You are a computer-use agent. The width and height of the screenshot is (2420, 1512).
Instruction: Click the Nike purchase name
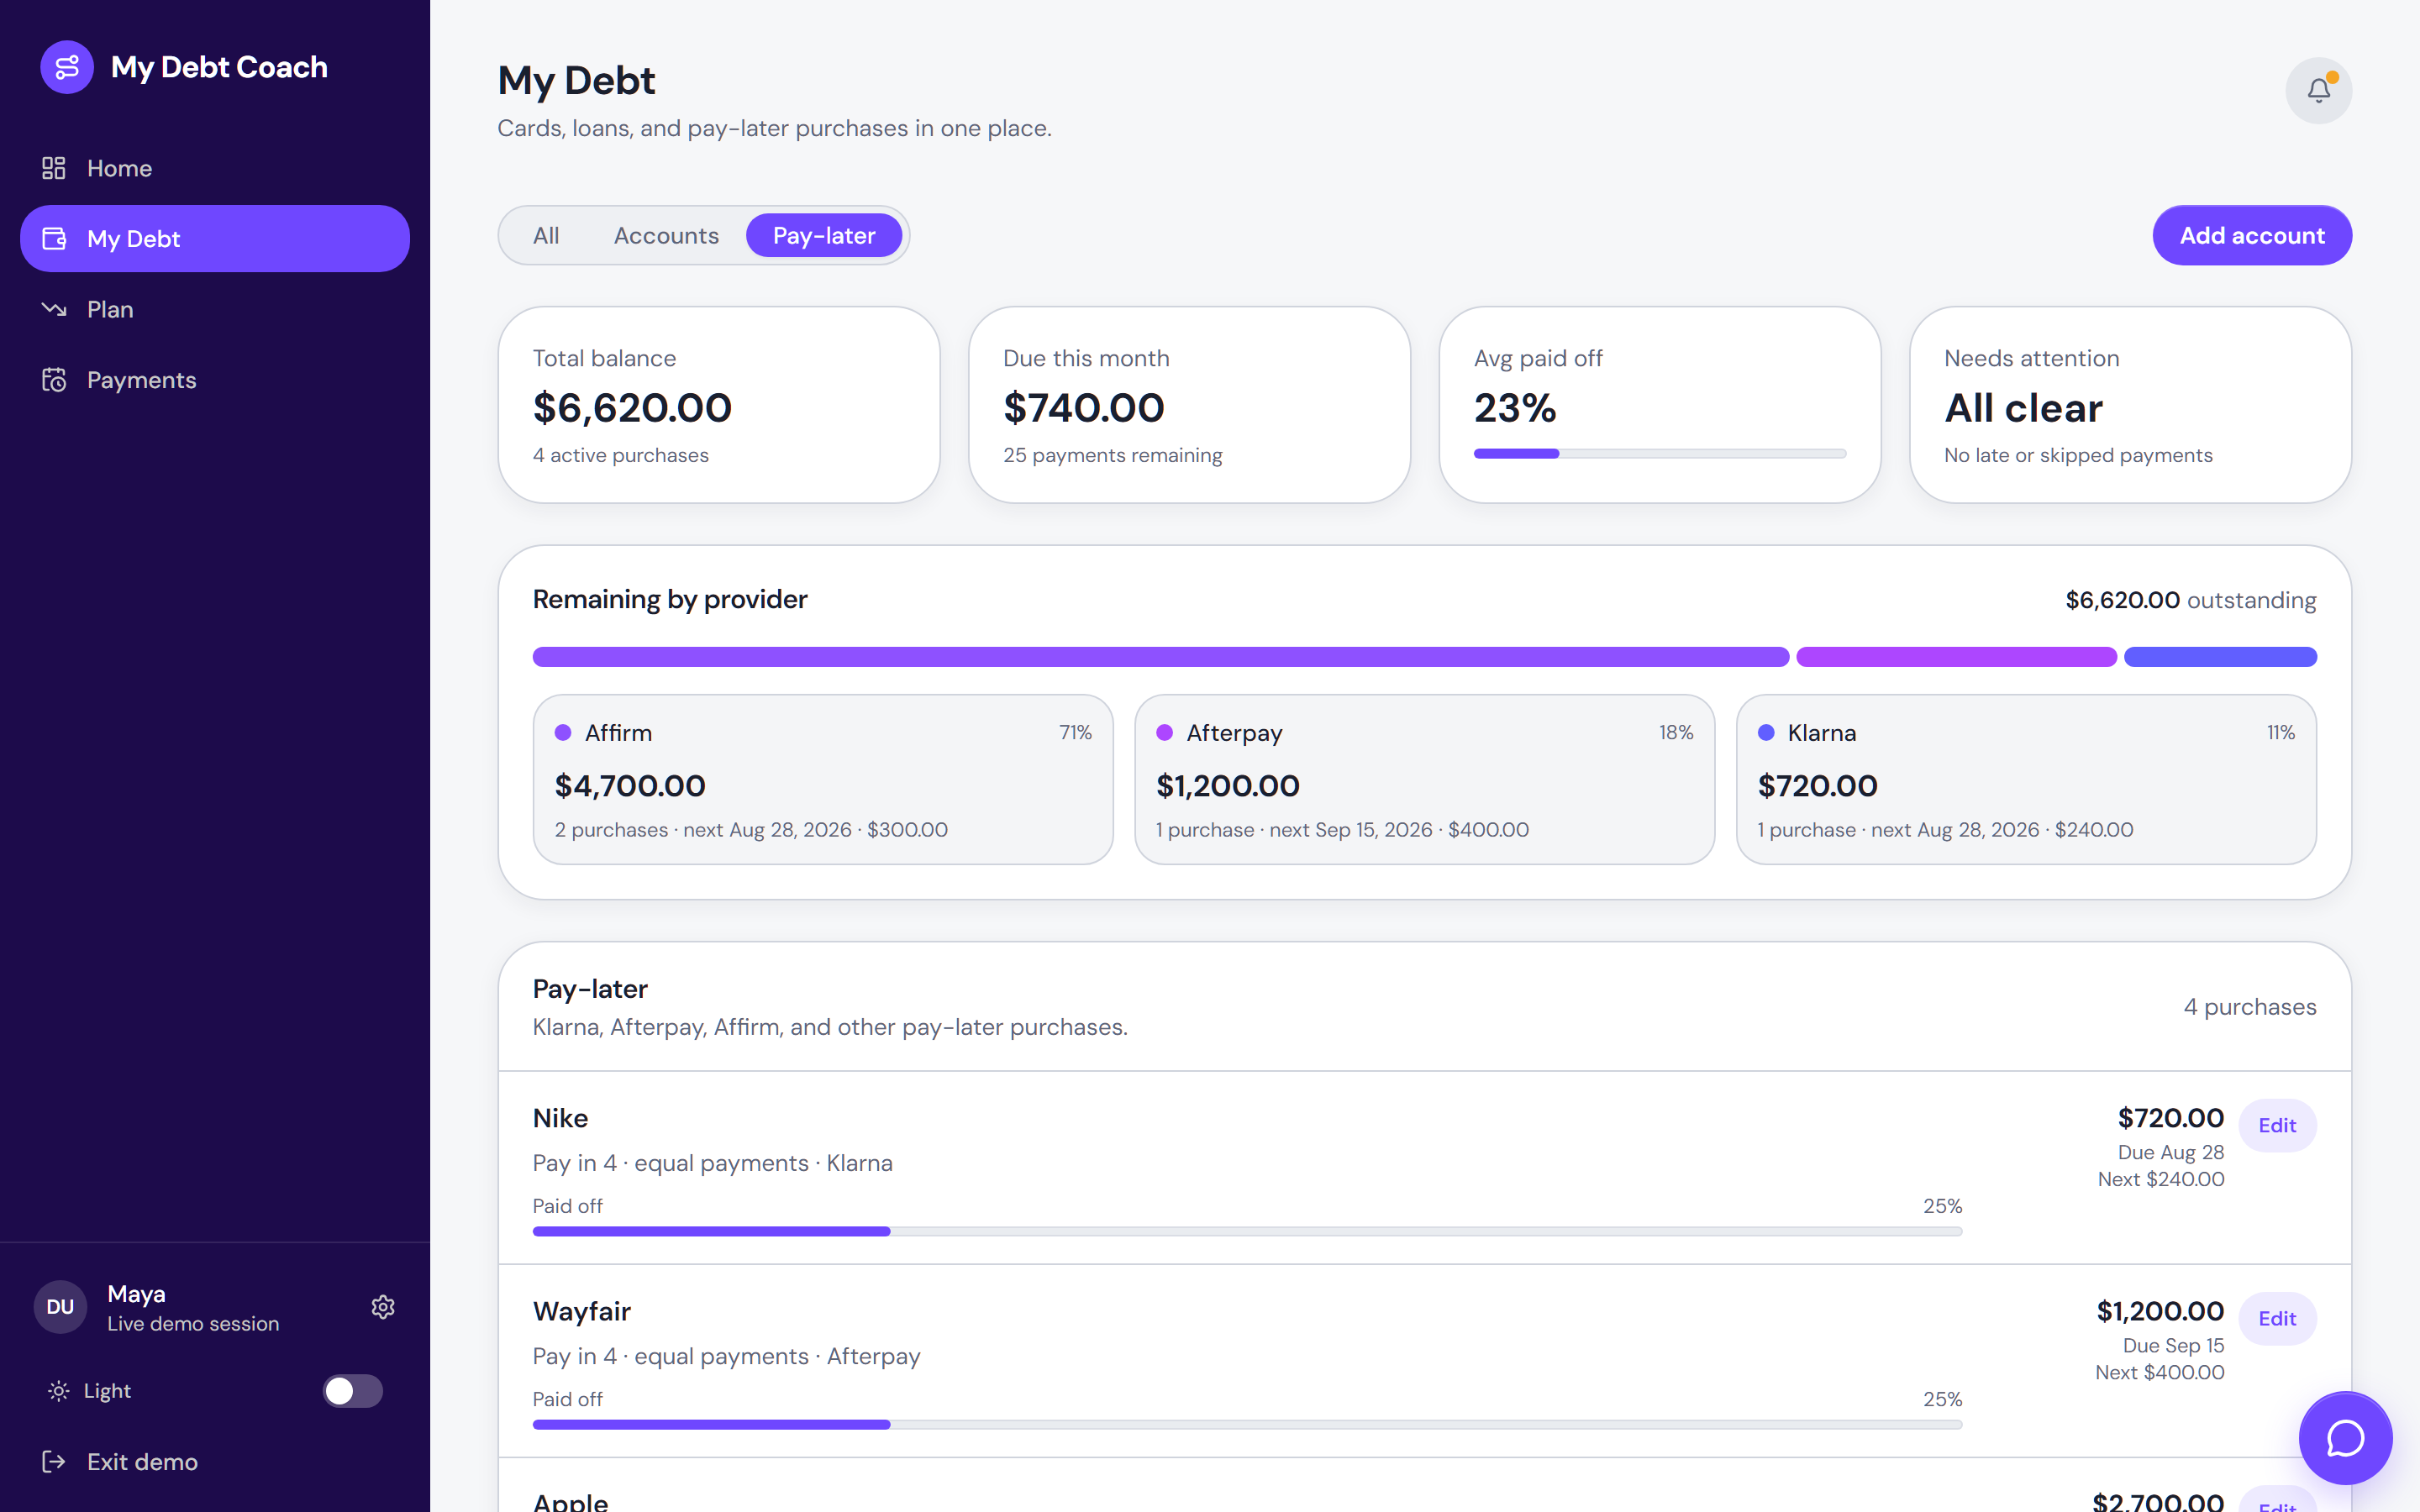click(x=560, y=1118)
